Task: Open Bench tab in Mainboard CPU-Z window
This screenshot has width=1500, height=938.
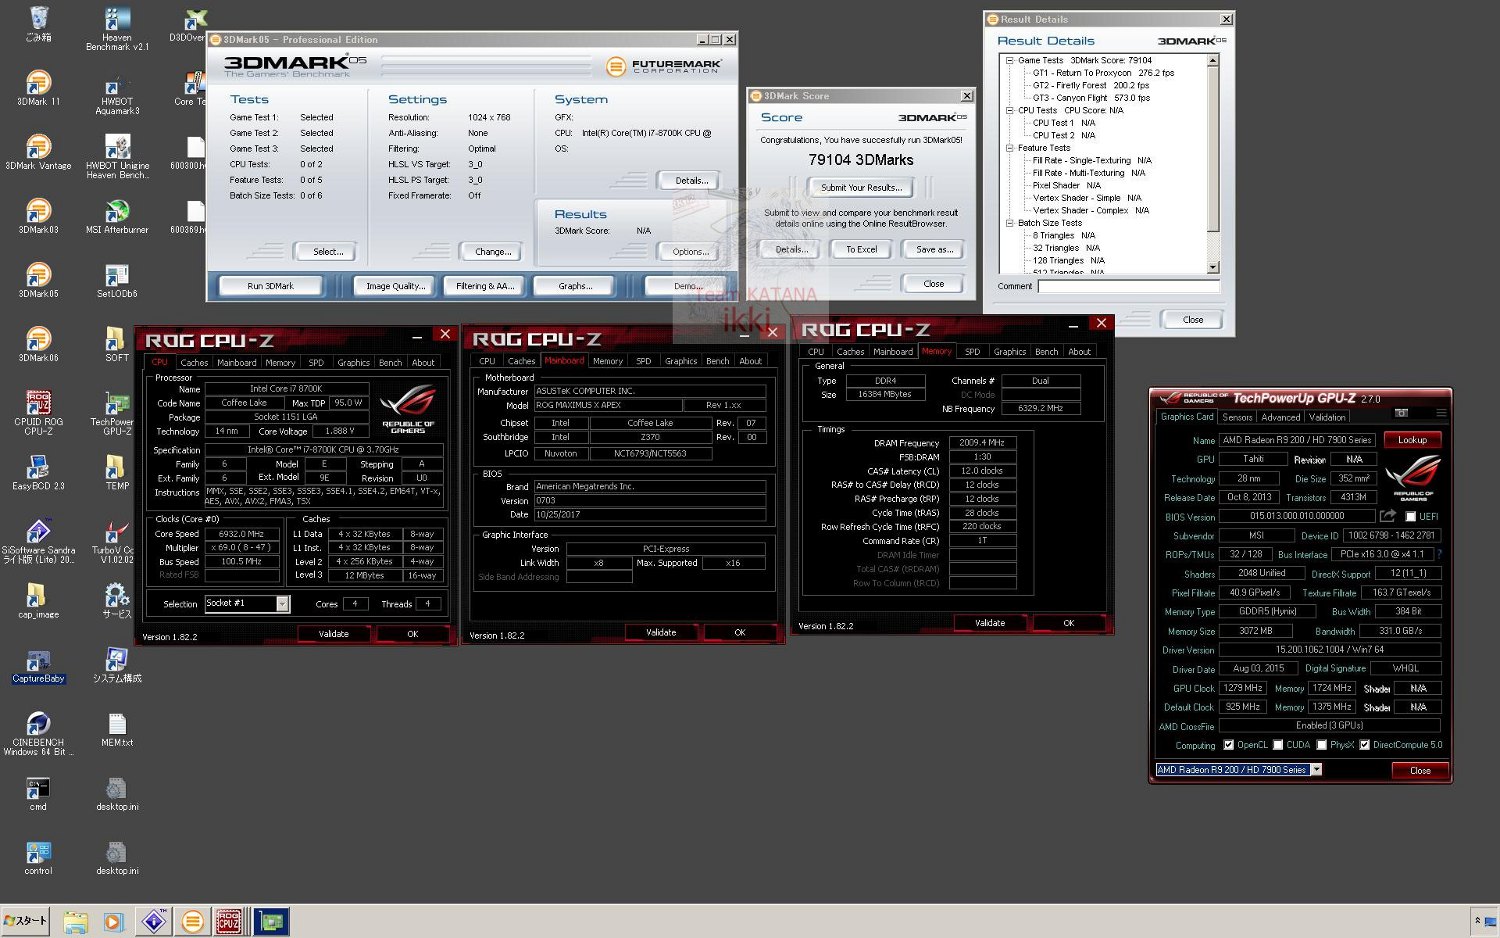Action: [718, 361]
